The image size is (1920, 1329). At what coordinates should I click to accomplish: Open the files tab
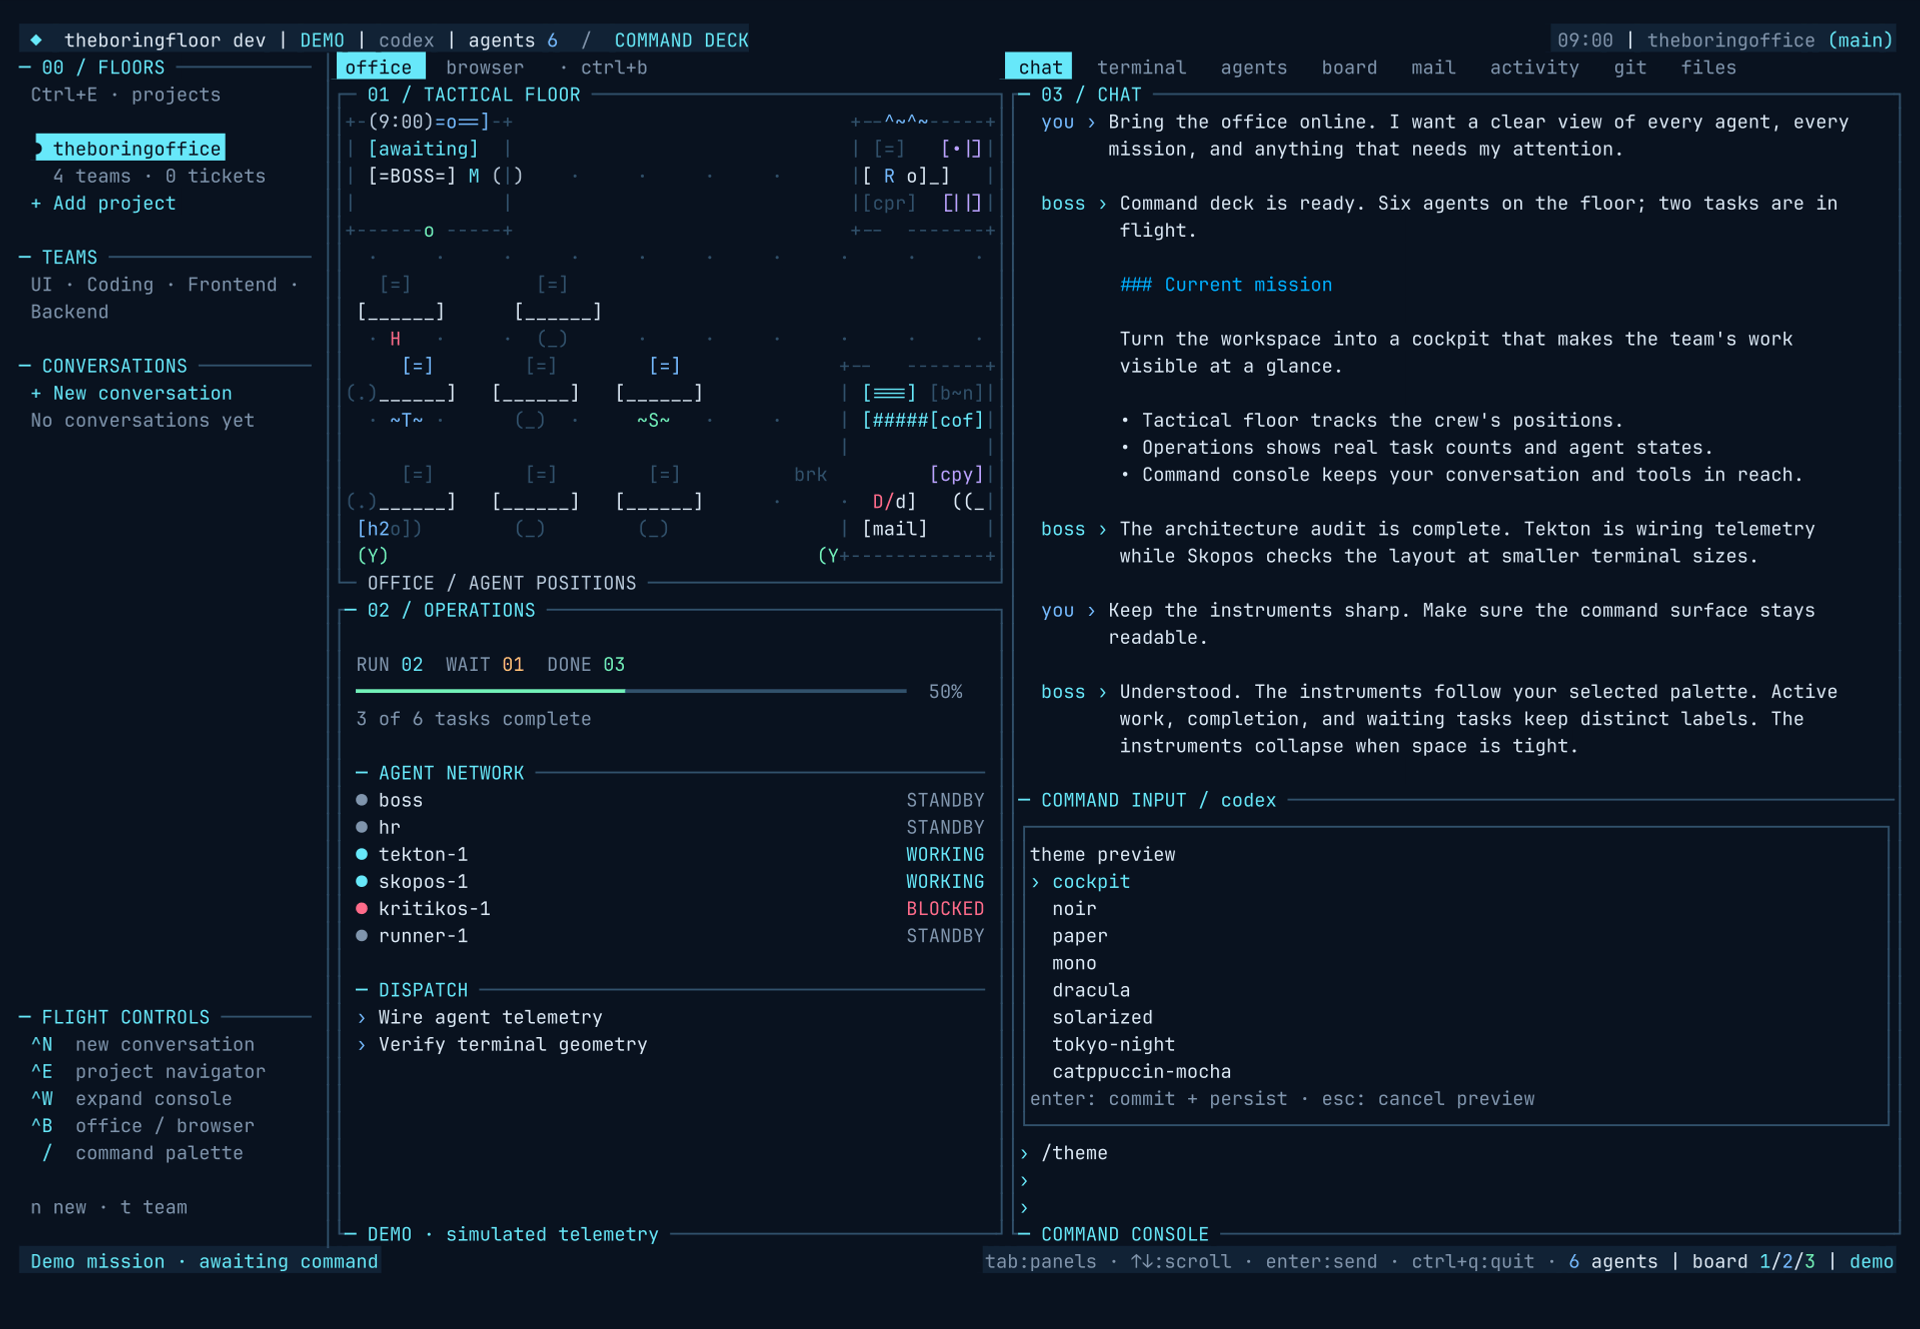pos(1708,67)
